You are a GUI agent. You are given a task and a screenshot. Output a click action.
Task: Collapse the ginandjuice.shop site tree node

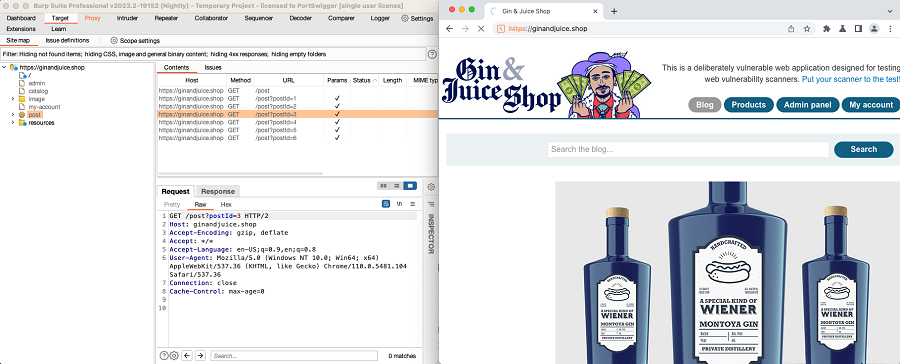pos(4,67)
